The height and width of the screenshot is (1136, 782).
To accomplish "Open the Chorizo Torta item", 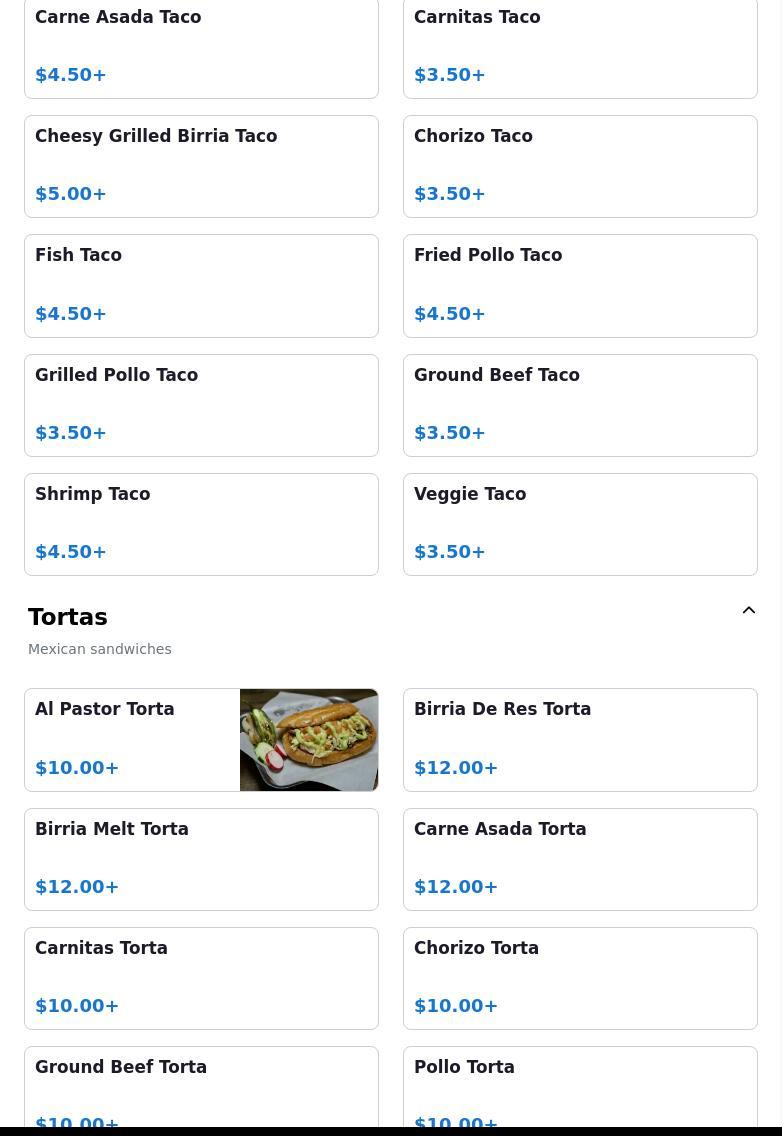I will point(580,978).
